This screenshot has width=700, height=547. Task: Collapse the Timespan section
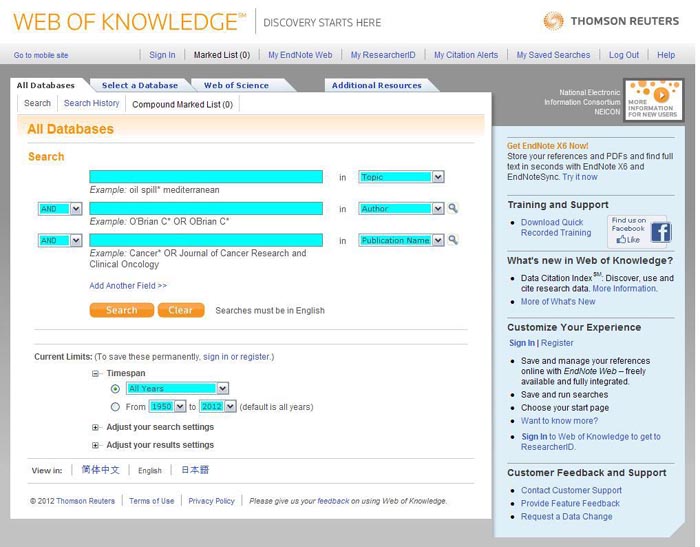(96, 373)
